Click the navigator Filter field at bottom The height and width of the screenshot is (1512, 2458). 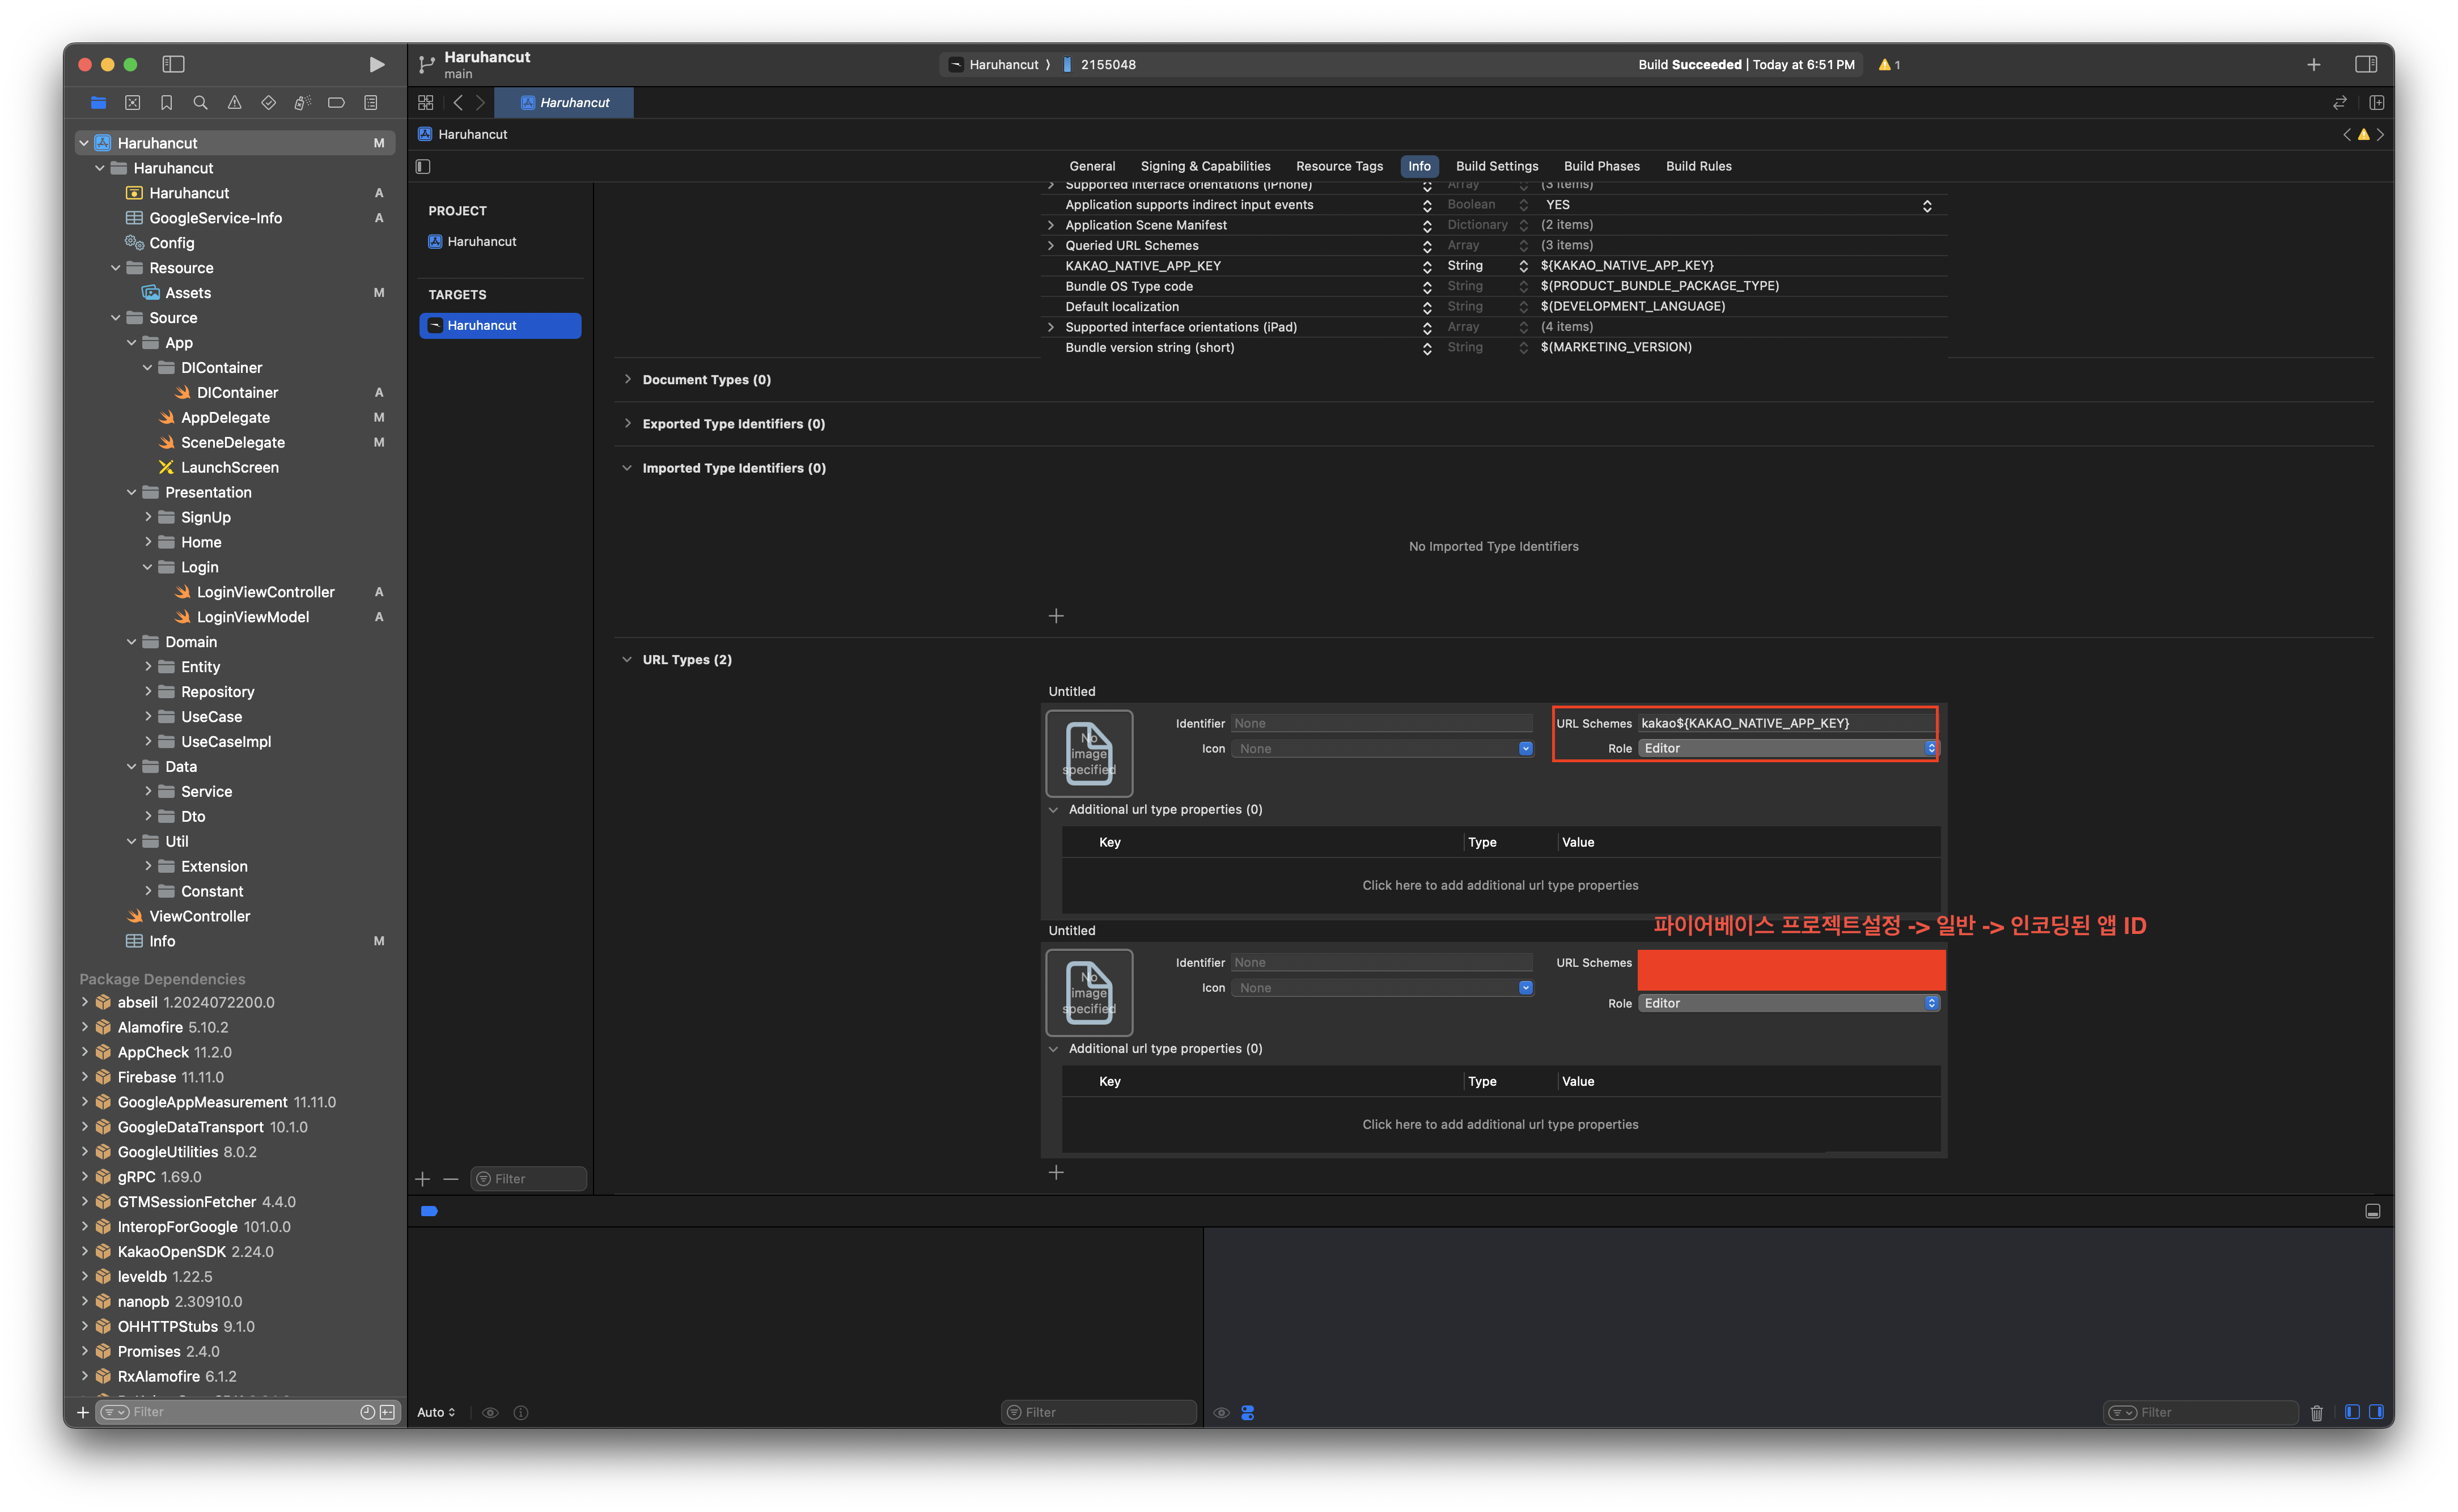240,1412
